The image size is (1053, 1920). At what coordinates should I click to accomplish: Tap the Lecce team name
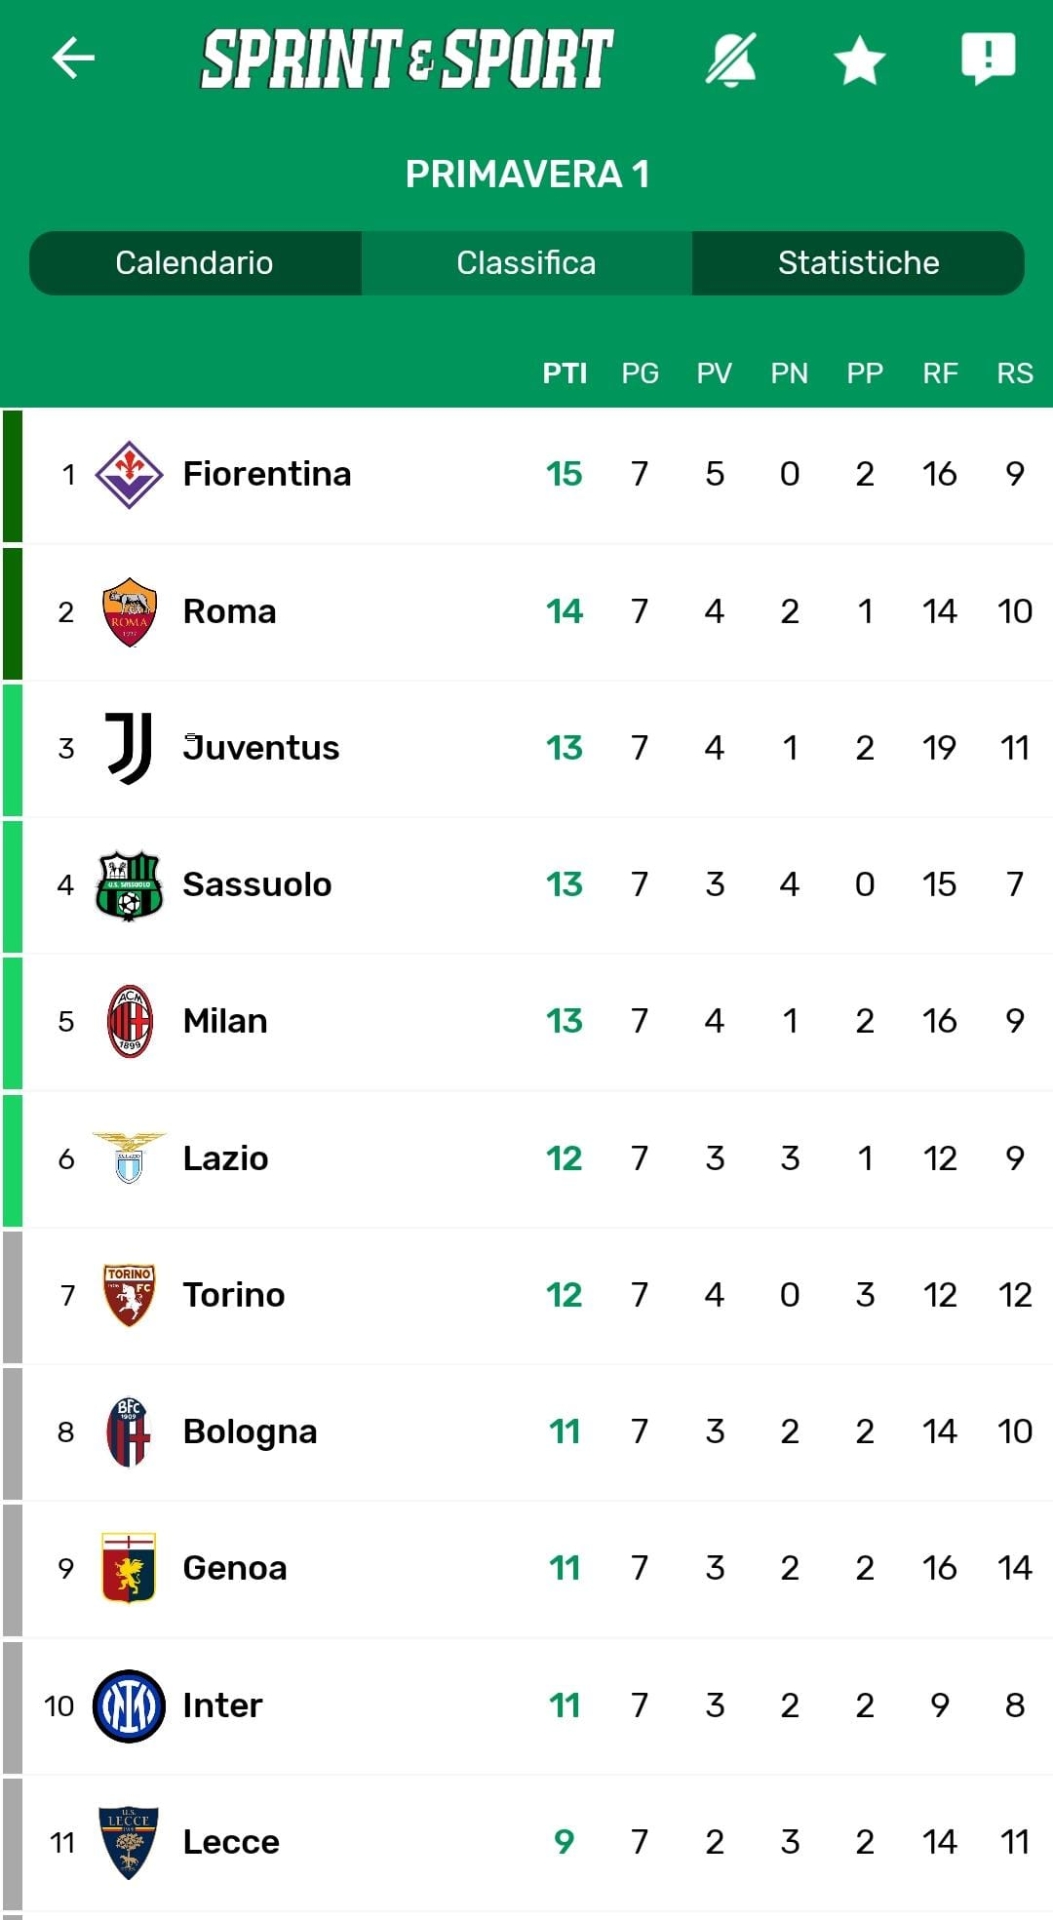coord(231,1842)
